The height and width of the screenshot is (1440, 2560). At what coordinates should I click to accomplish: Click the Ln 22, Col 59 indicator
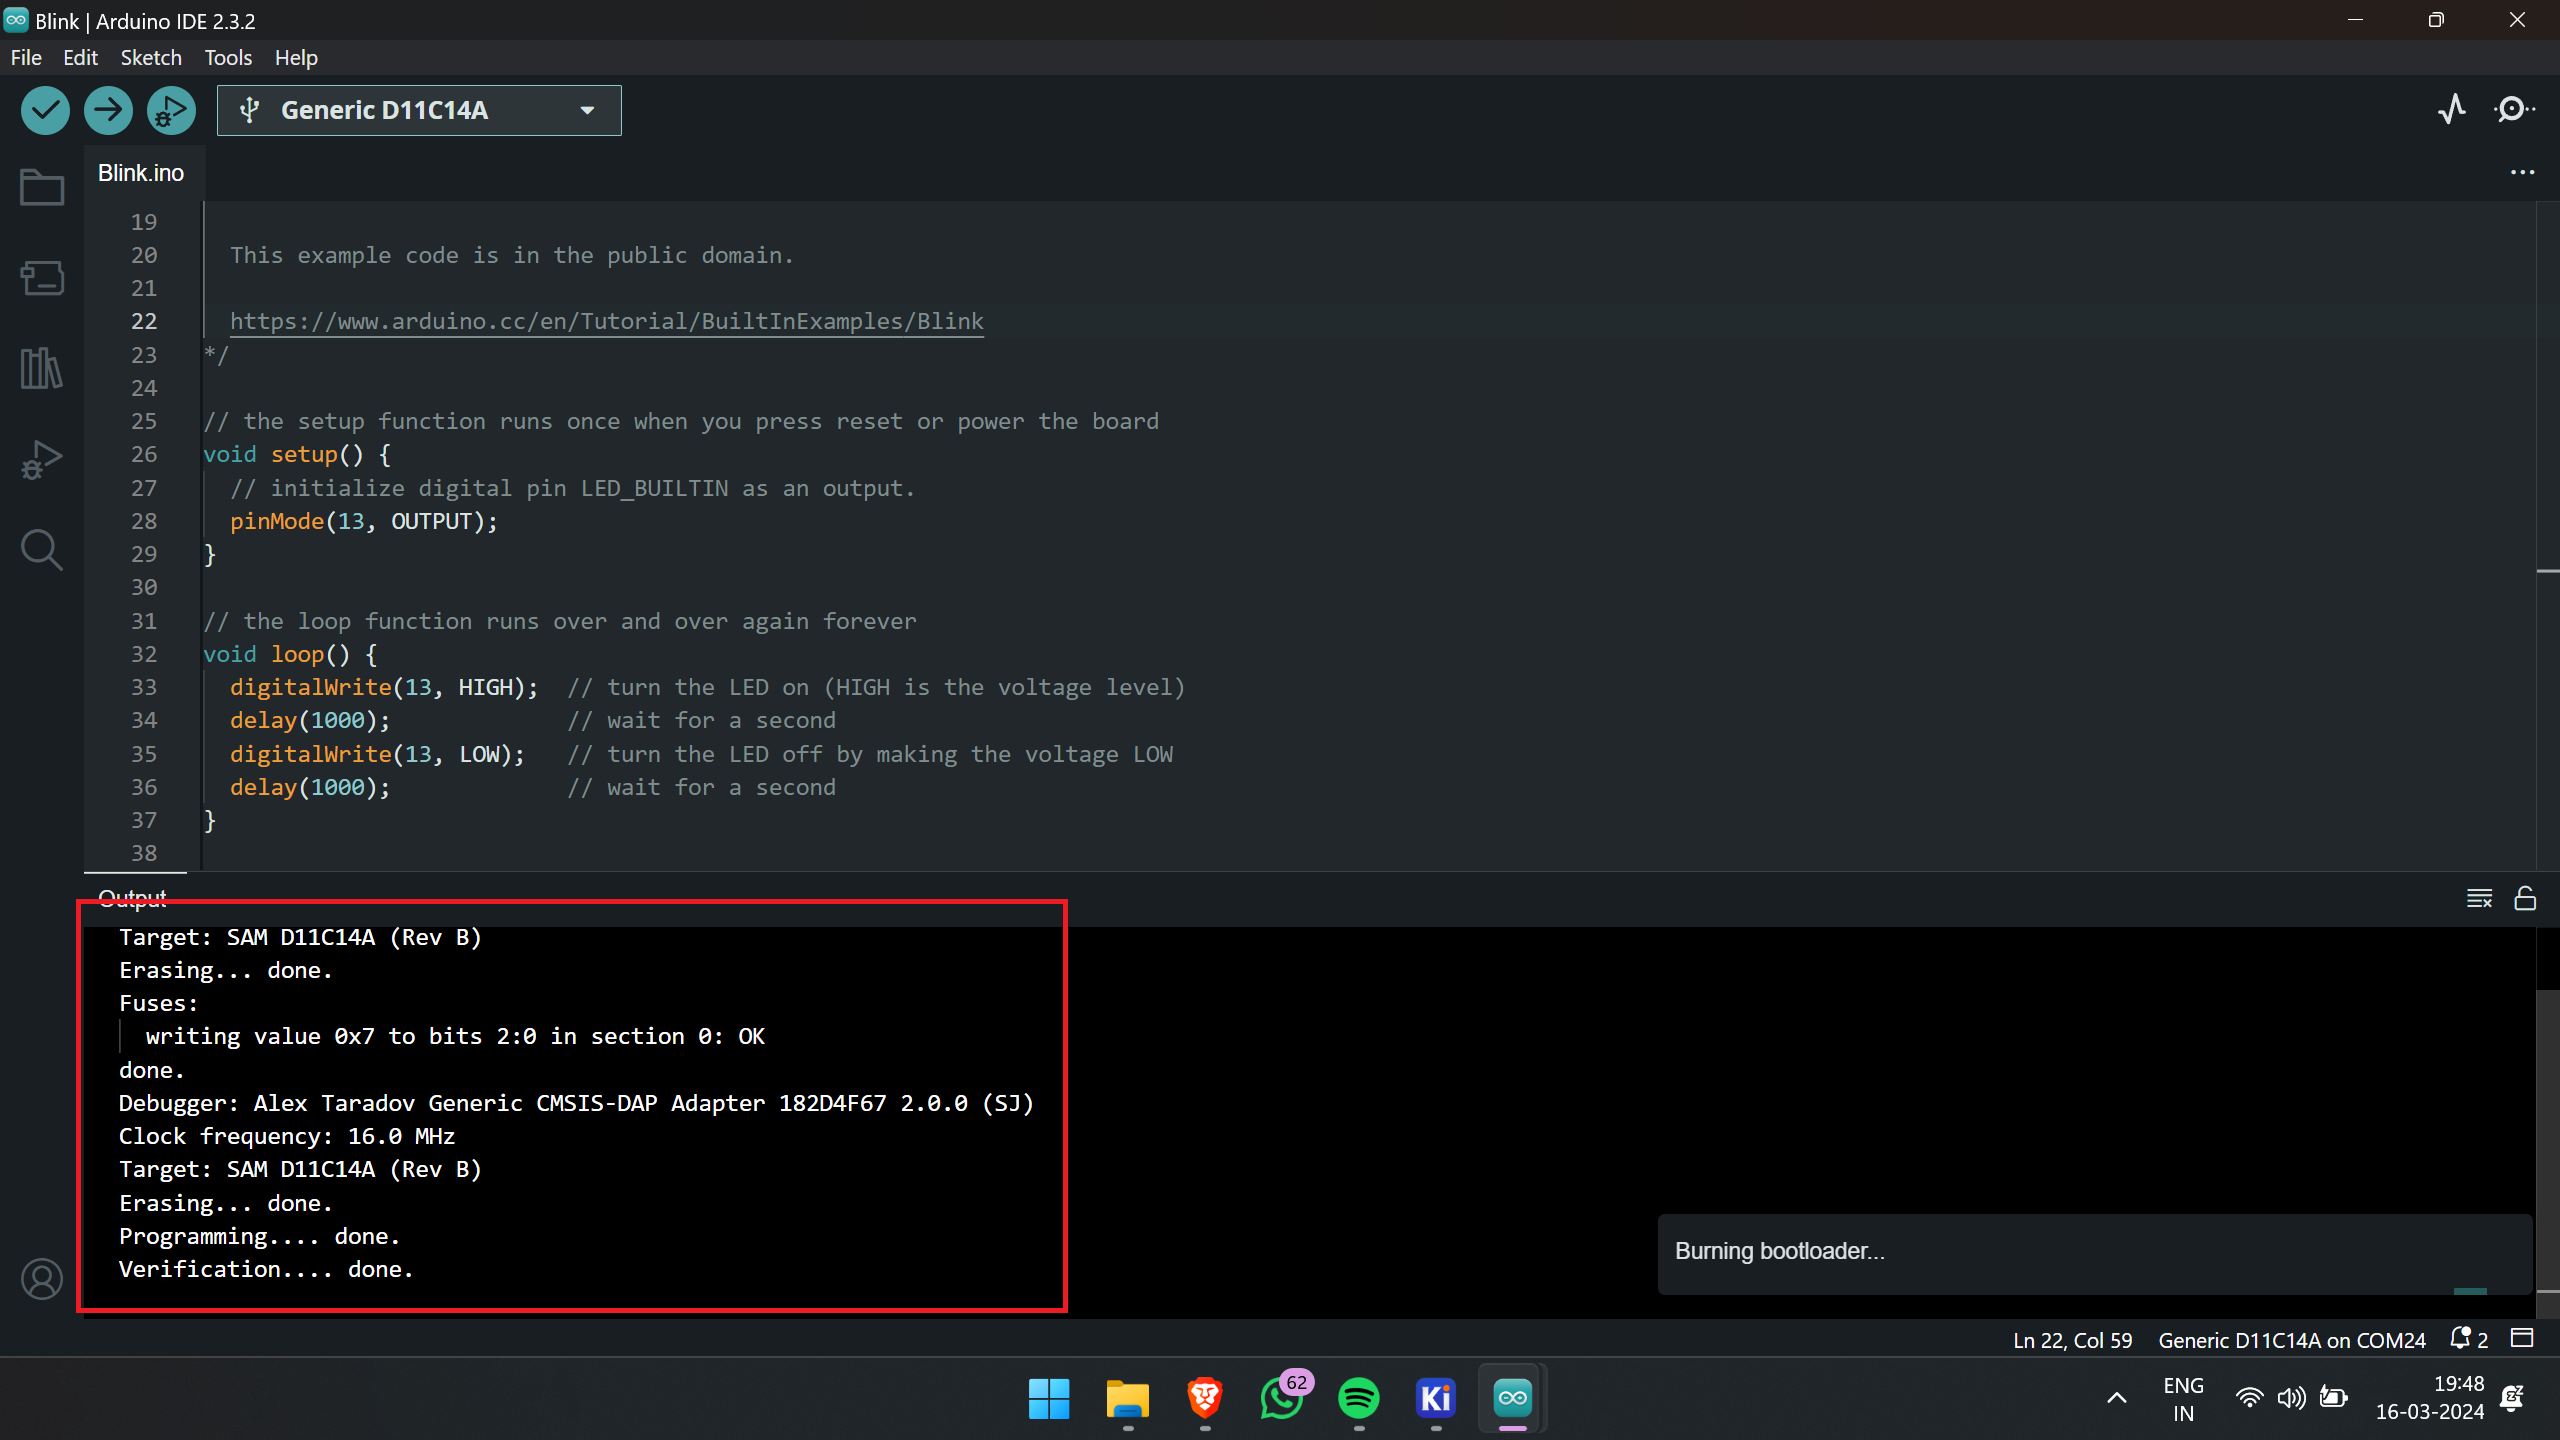tap(2072, 1340)
